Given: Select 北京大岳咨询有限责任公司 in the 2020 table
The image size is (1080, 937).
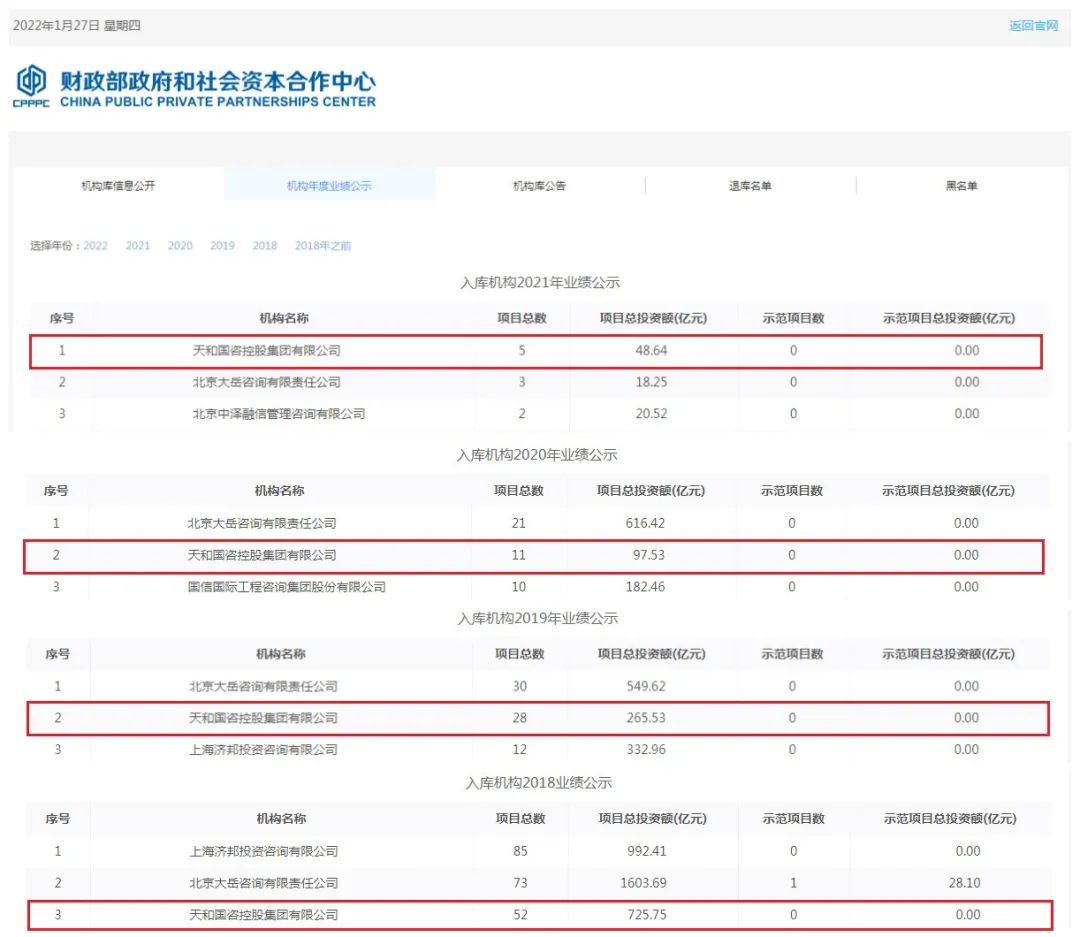Looking at the screenshot, I should (x=262, y=524).
